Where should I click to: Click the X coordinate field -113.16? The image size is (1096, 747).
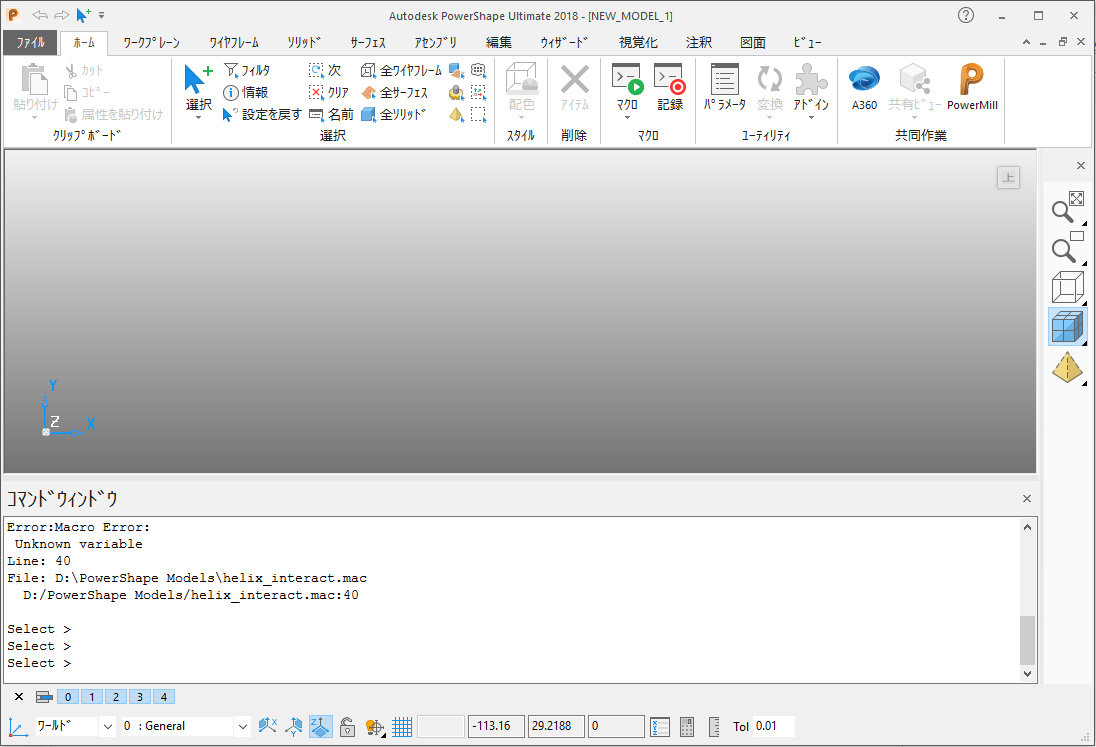tap(496, 727)
